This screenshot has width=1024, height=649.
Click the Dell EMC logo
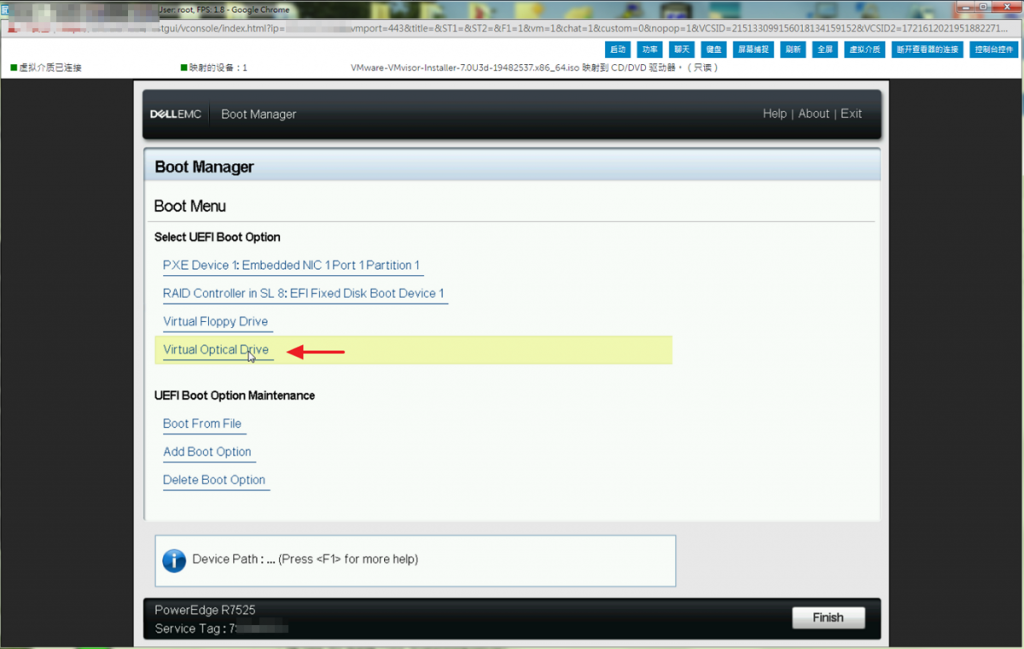176,114
